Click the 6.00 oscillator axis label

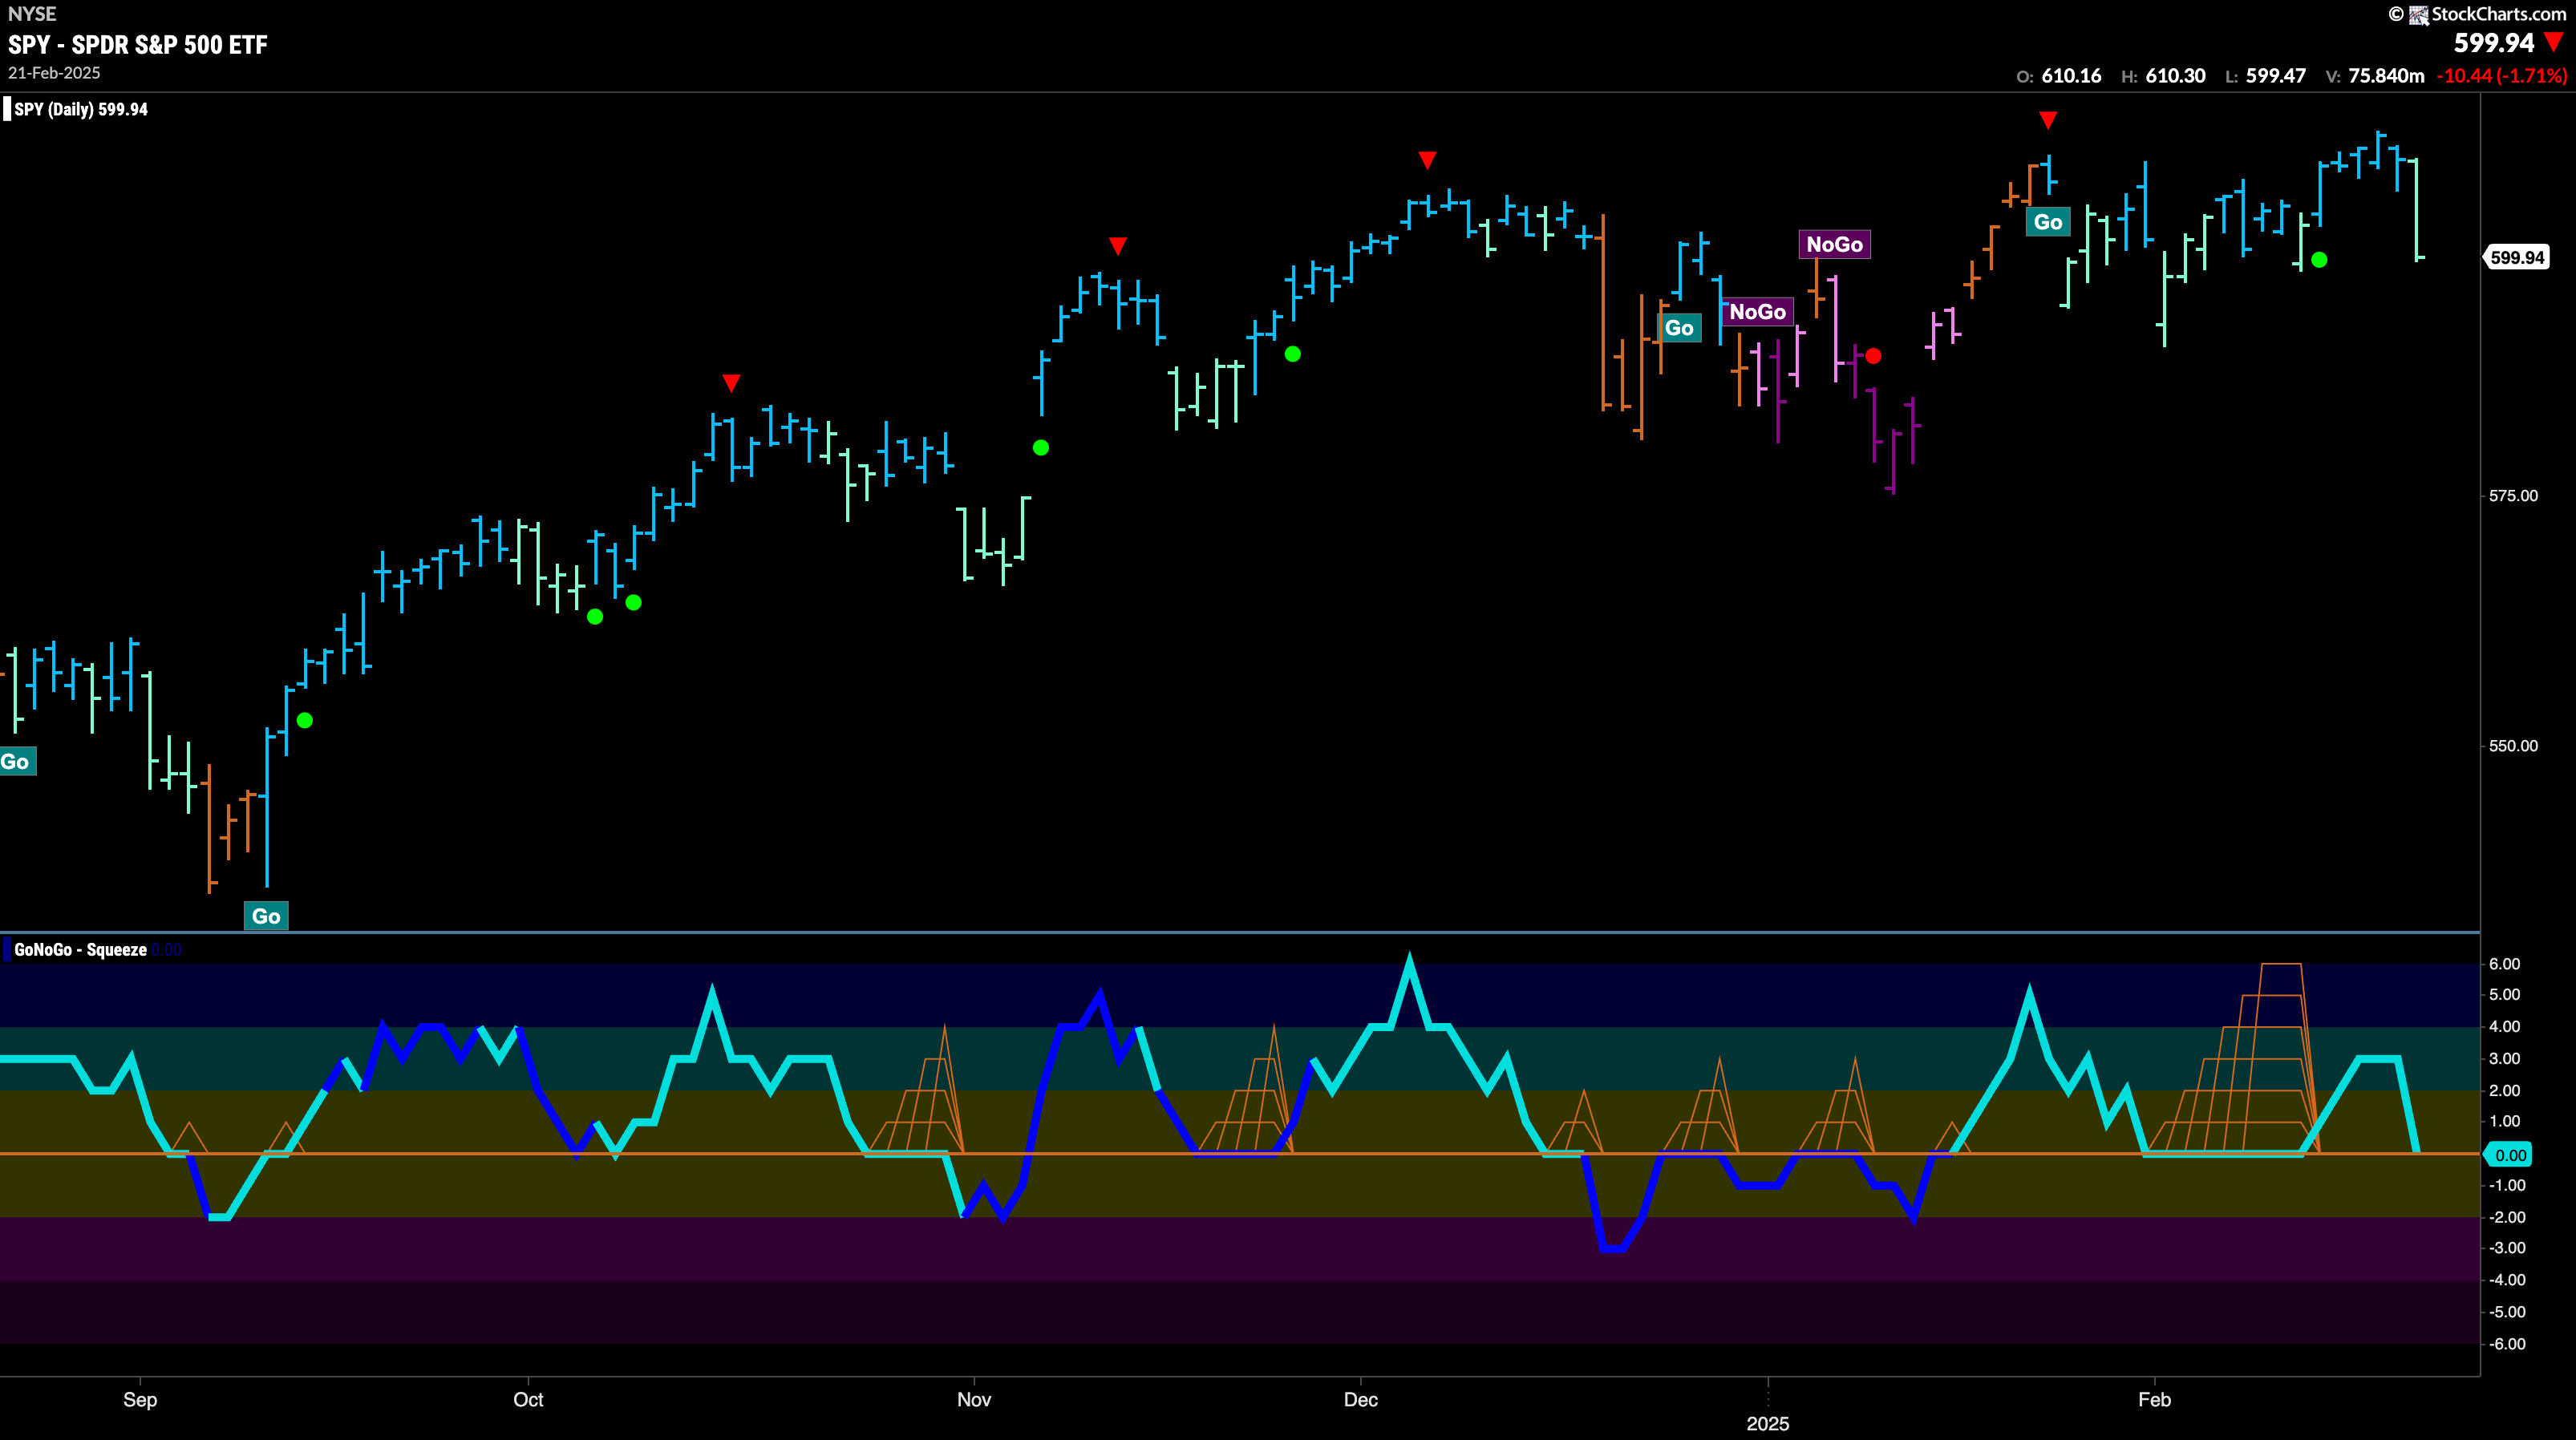[x=2505, y=964]
